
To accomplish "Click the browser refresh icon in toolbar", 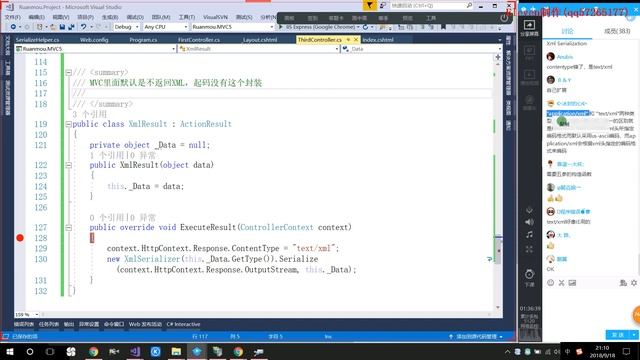I will pyautogui.click(x=366, y=27).
